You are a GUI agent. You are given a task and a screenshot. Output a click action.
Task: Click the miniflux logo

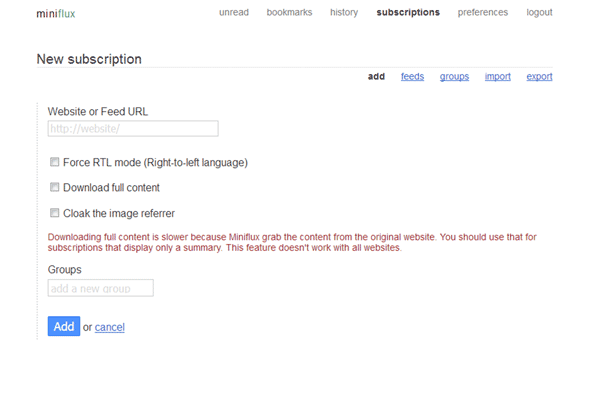point(55,13)
